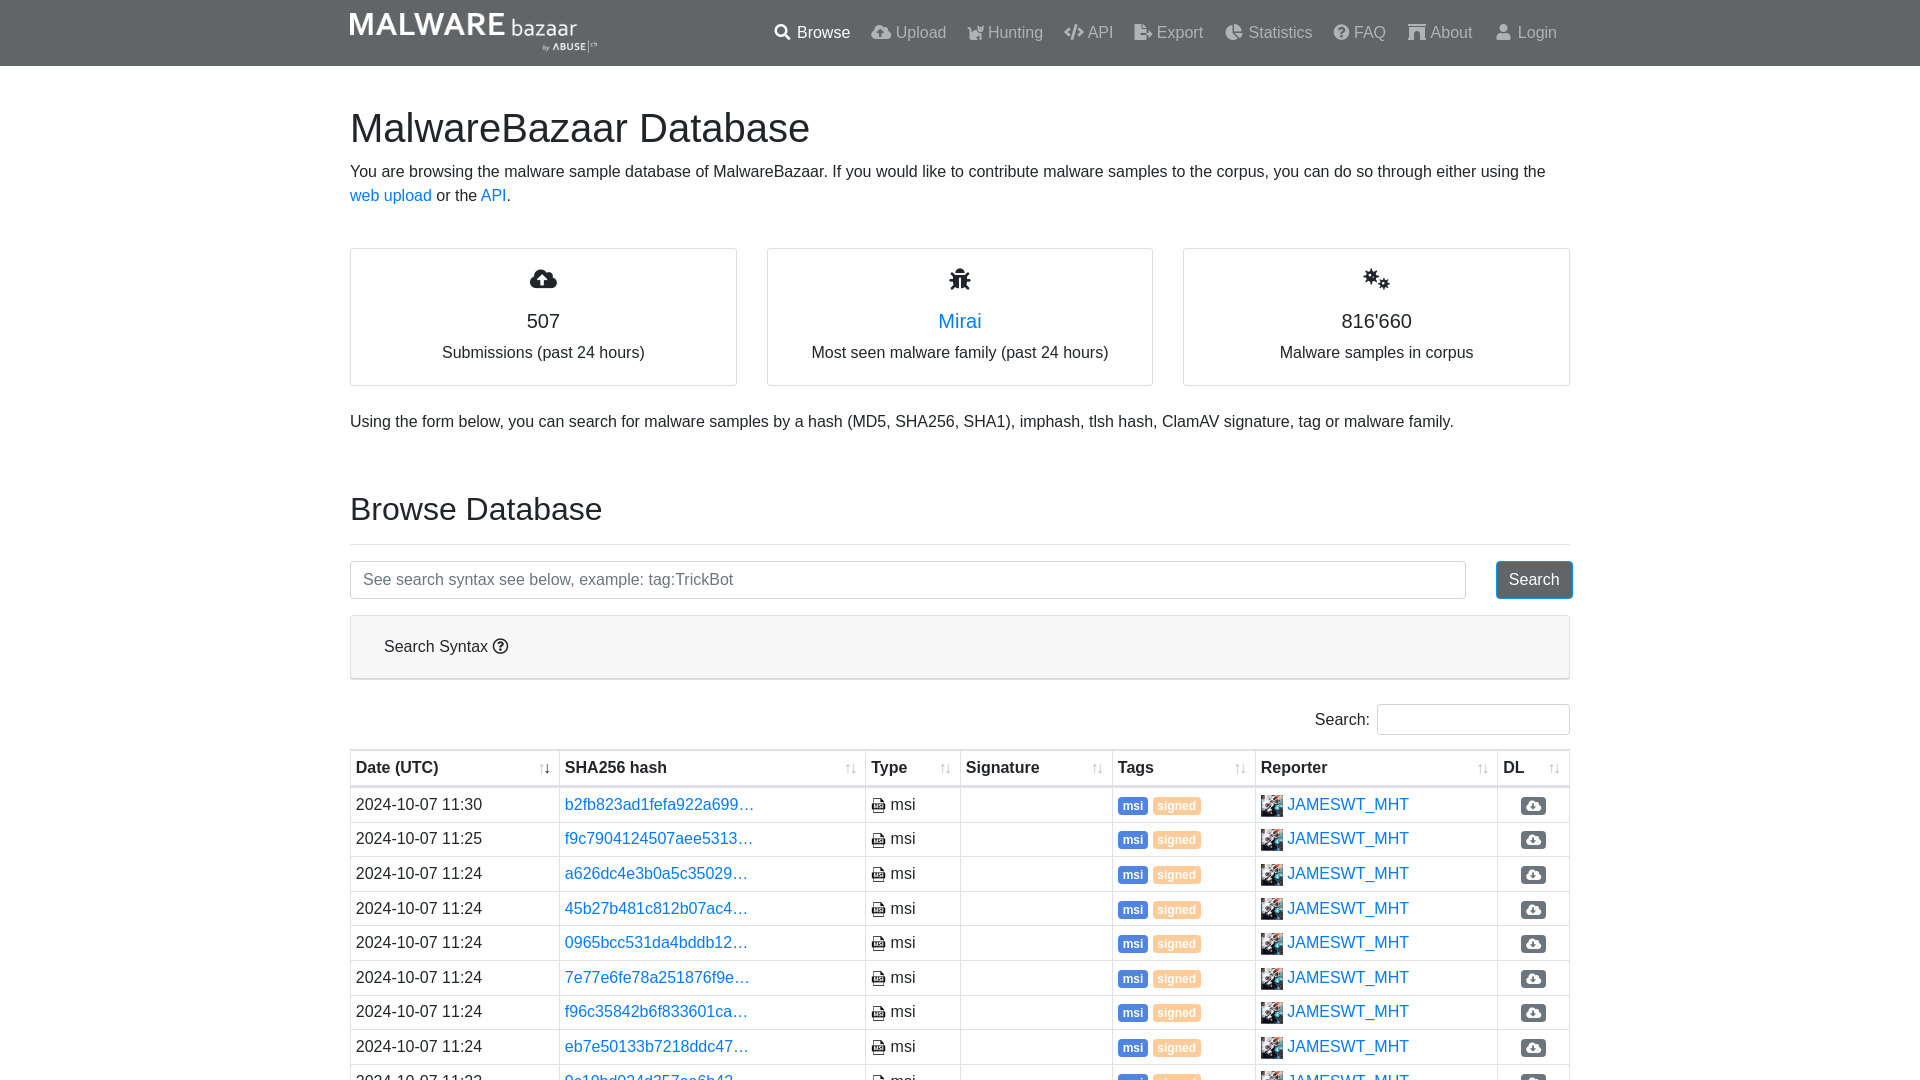Click the web upload link
1920x1080 pixels.
(390, 195)
